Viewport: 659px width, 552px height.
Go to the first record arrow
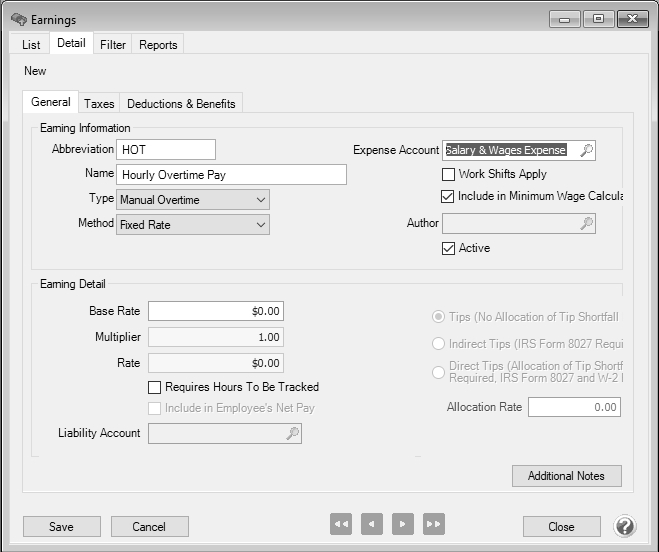click(x=341, y=525)
